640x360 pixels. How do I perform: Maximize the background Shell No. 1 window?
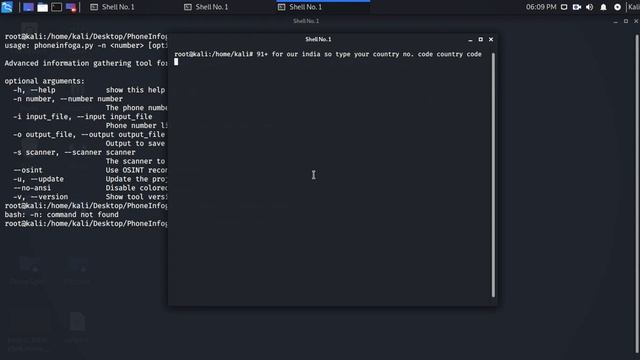[x=626, y=21]
